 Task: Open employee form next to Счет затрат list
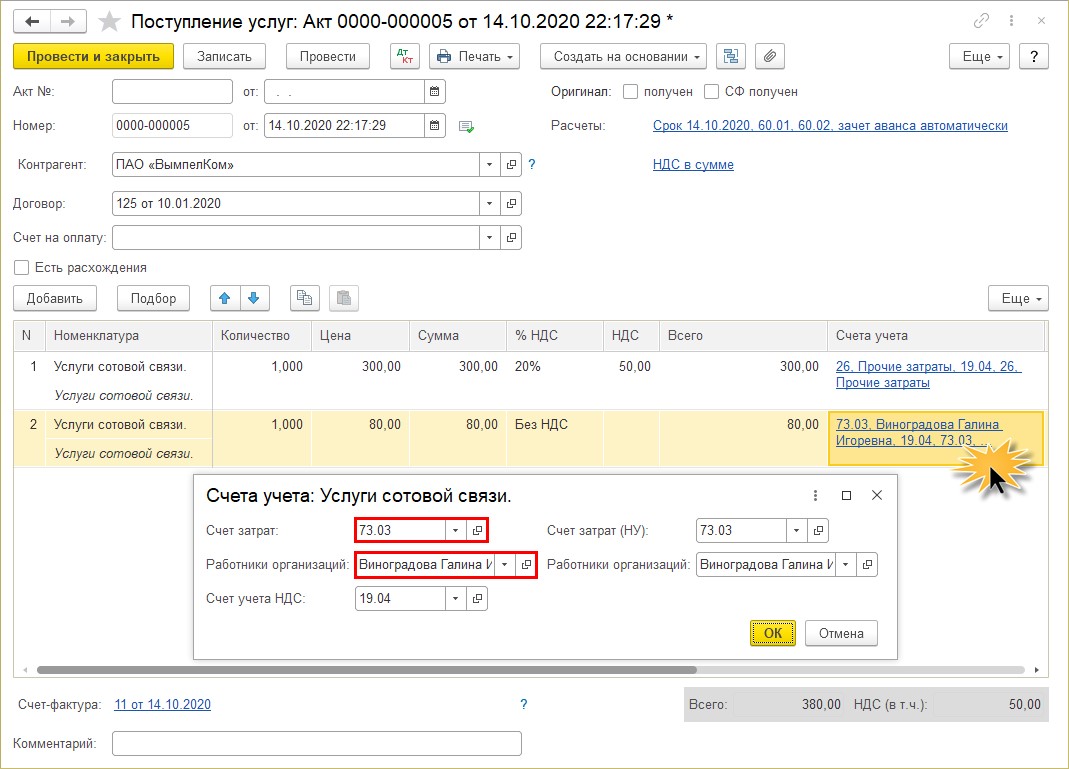tap(526, 564)
